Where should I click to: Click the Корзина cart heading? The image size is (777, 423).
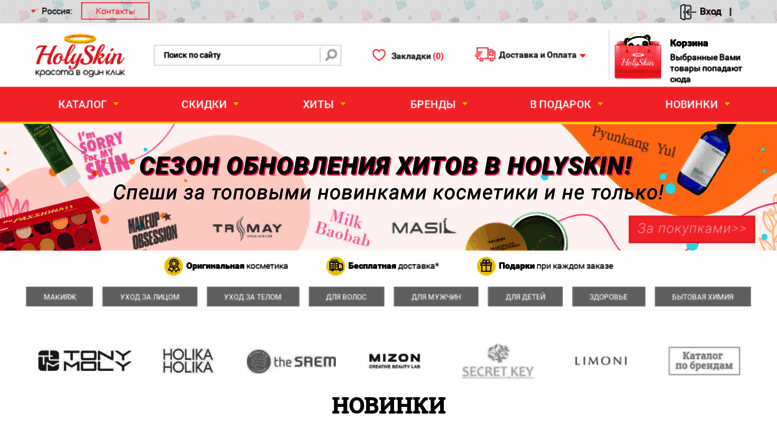(x=689, y=43)
